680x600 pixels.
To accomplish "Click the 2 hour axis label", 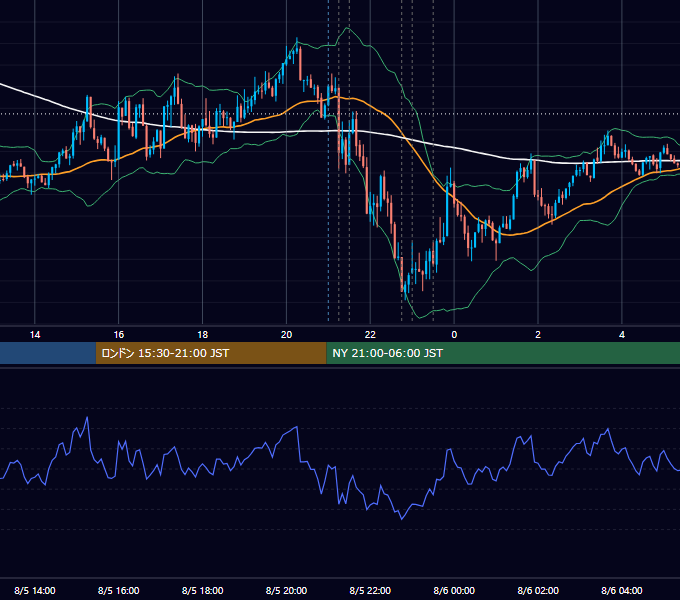I will (x=538, y=335).
